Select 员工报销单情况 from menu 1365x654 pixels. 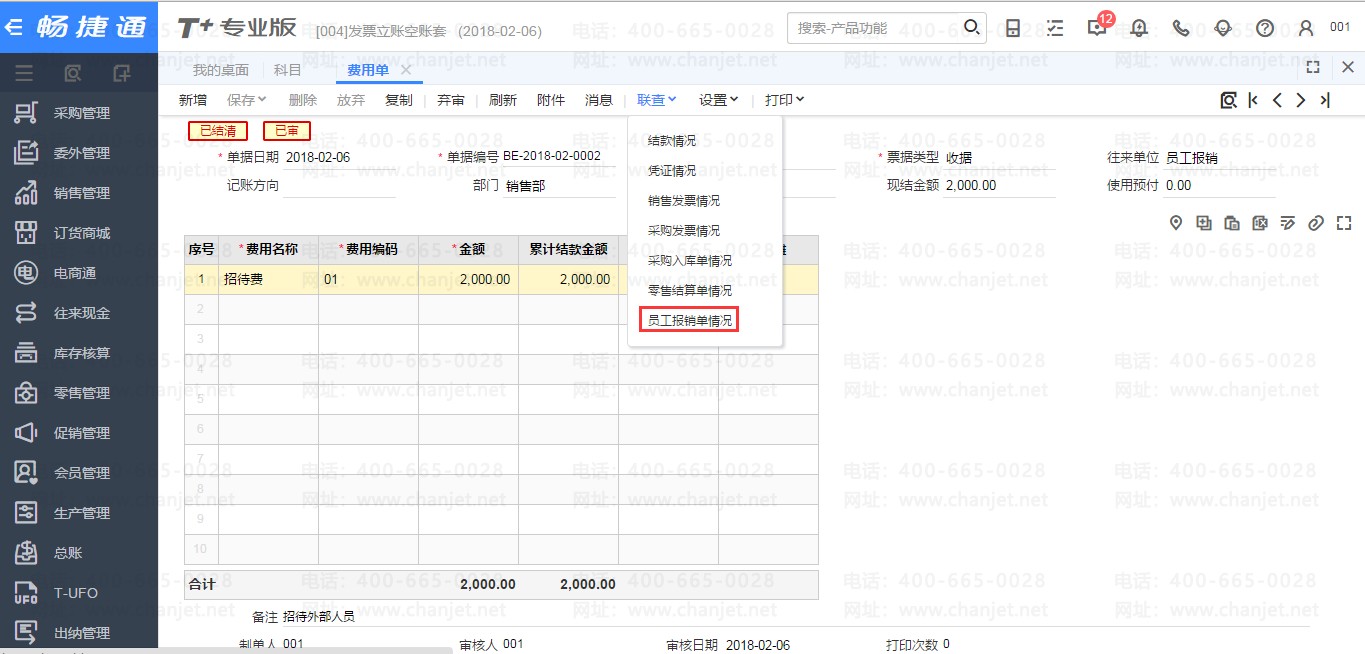[x=689, y=321]
